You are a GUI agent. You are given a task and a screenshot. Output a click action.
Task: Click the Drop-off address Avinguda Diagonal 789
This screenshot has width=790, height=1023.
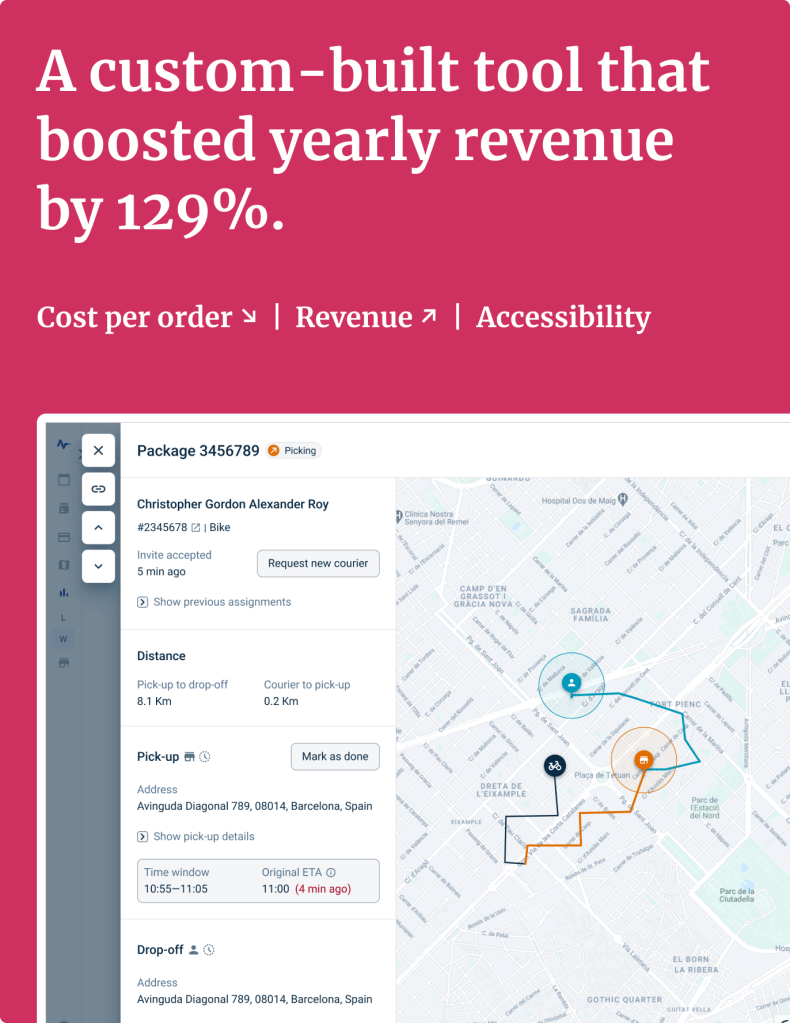[254, 999]
